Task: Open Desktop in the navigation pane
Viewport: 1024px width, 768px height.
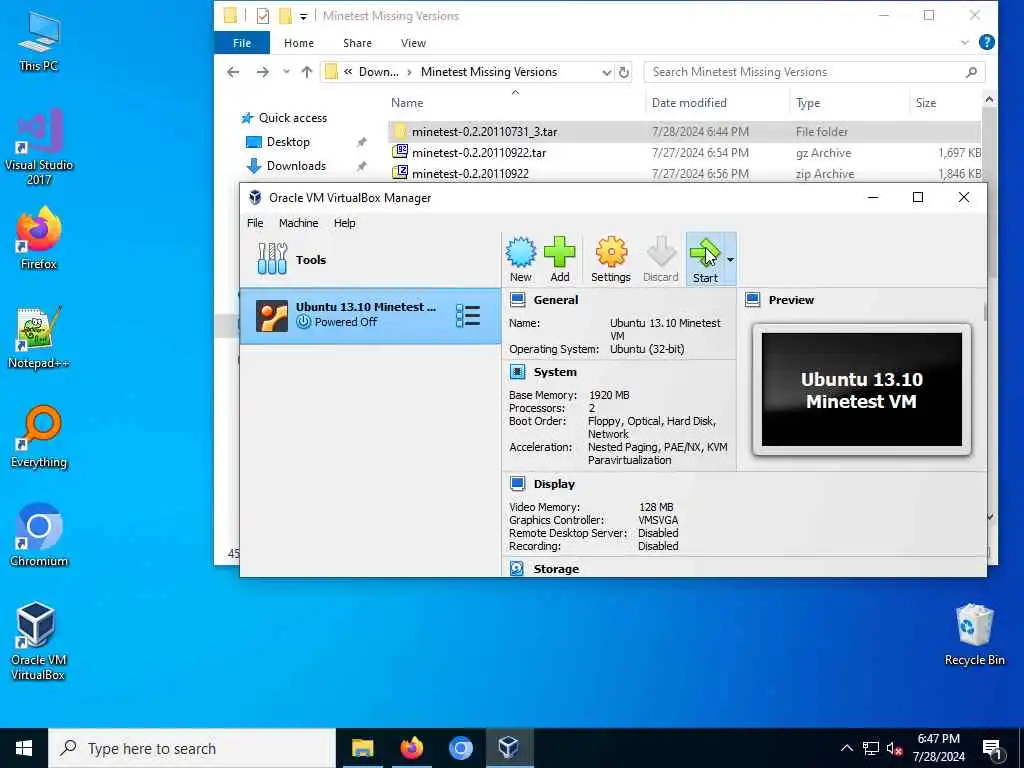Action: pos(288,142)
